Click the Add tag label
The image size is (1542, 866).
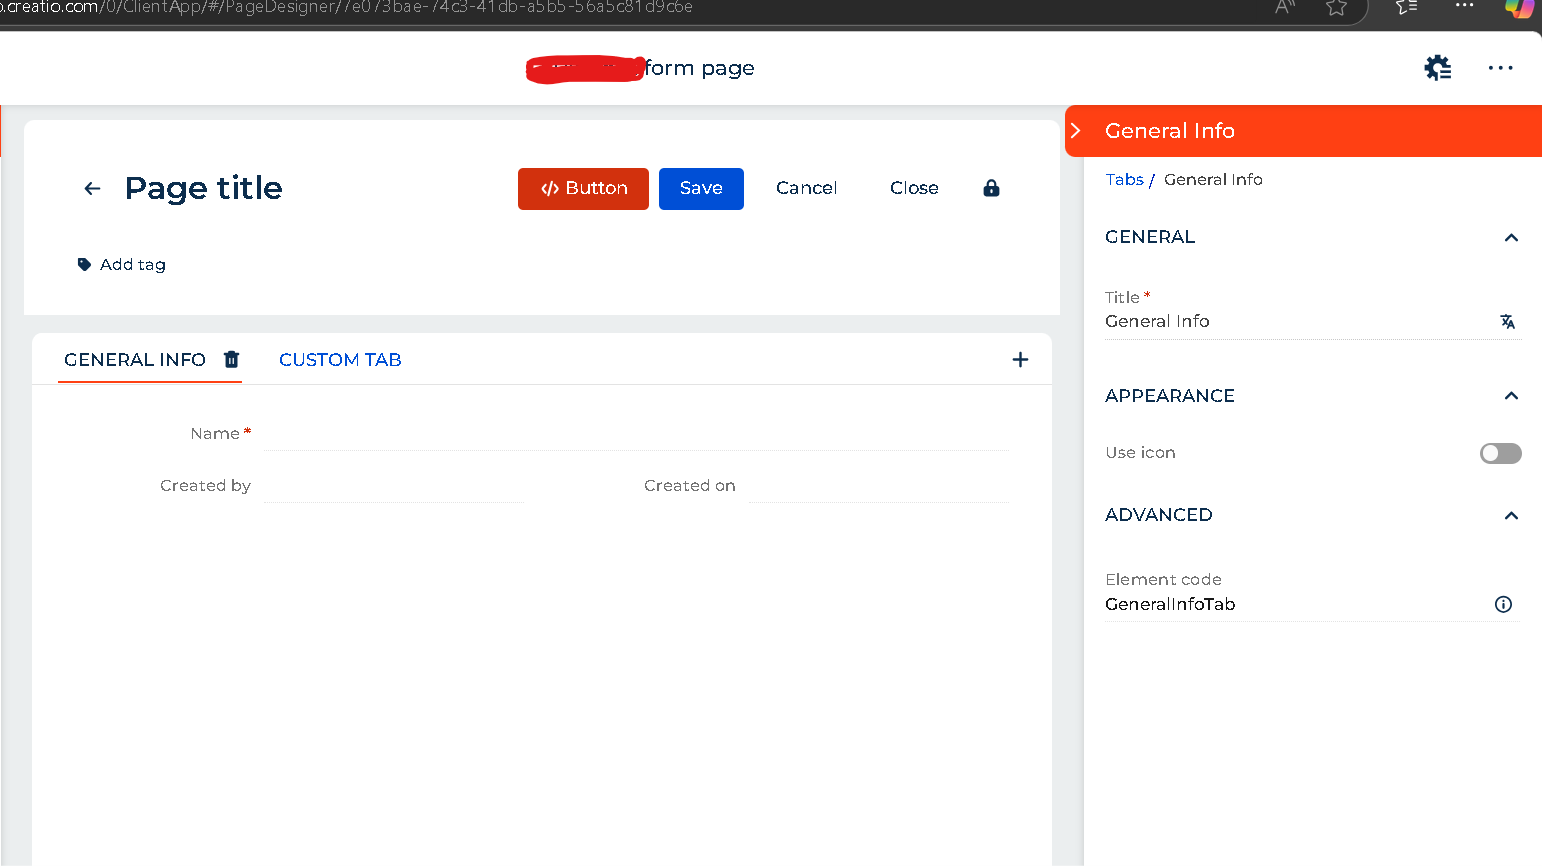(133, 264)
